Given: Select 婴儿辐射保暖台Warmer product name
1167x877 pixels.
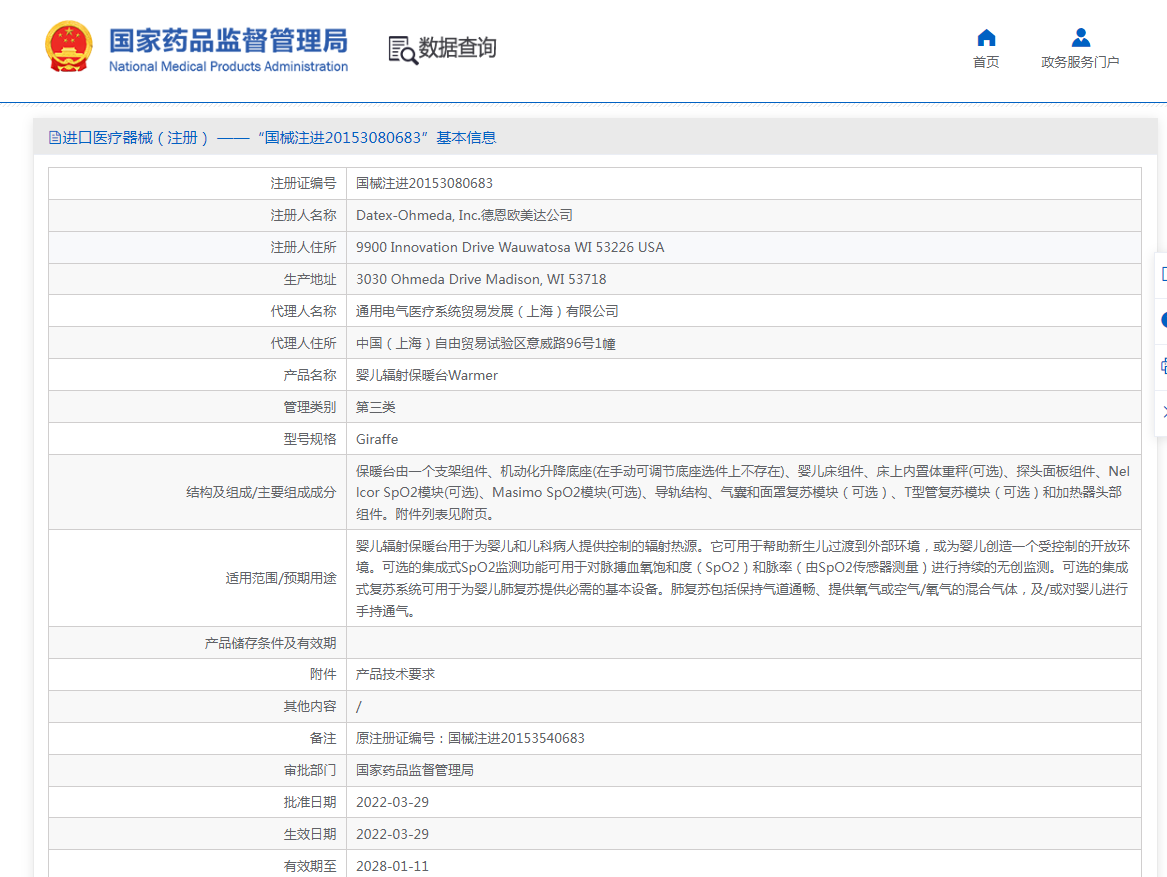Looking at the screenshot, I should [x=426, y=375].
